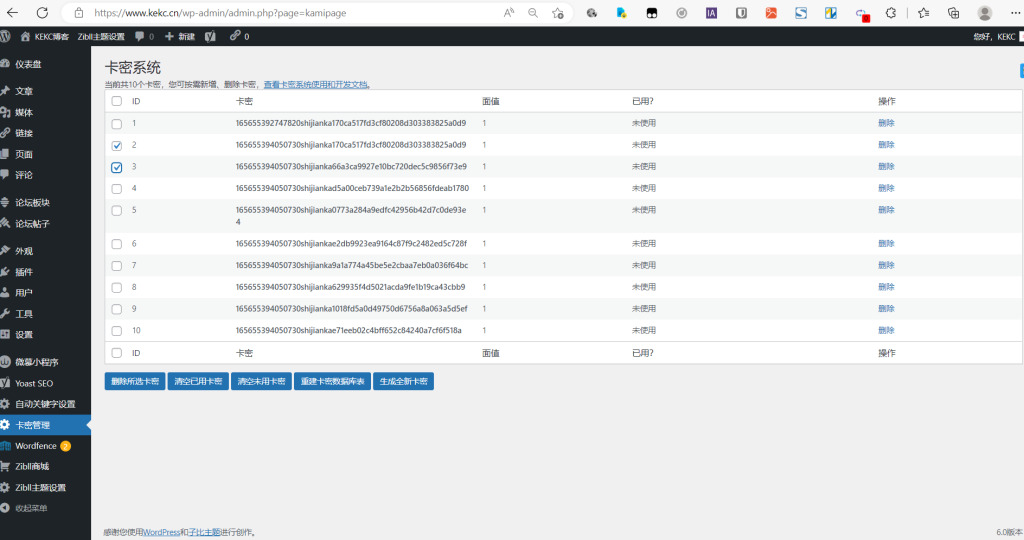This screenshot has height=540, width=1024.
Task: Click the 删除所选卡密 button
Action: tap(135, 381)
